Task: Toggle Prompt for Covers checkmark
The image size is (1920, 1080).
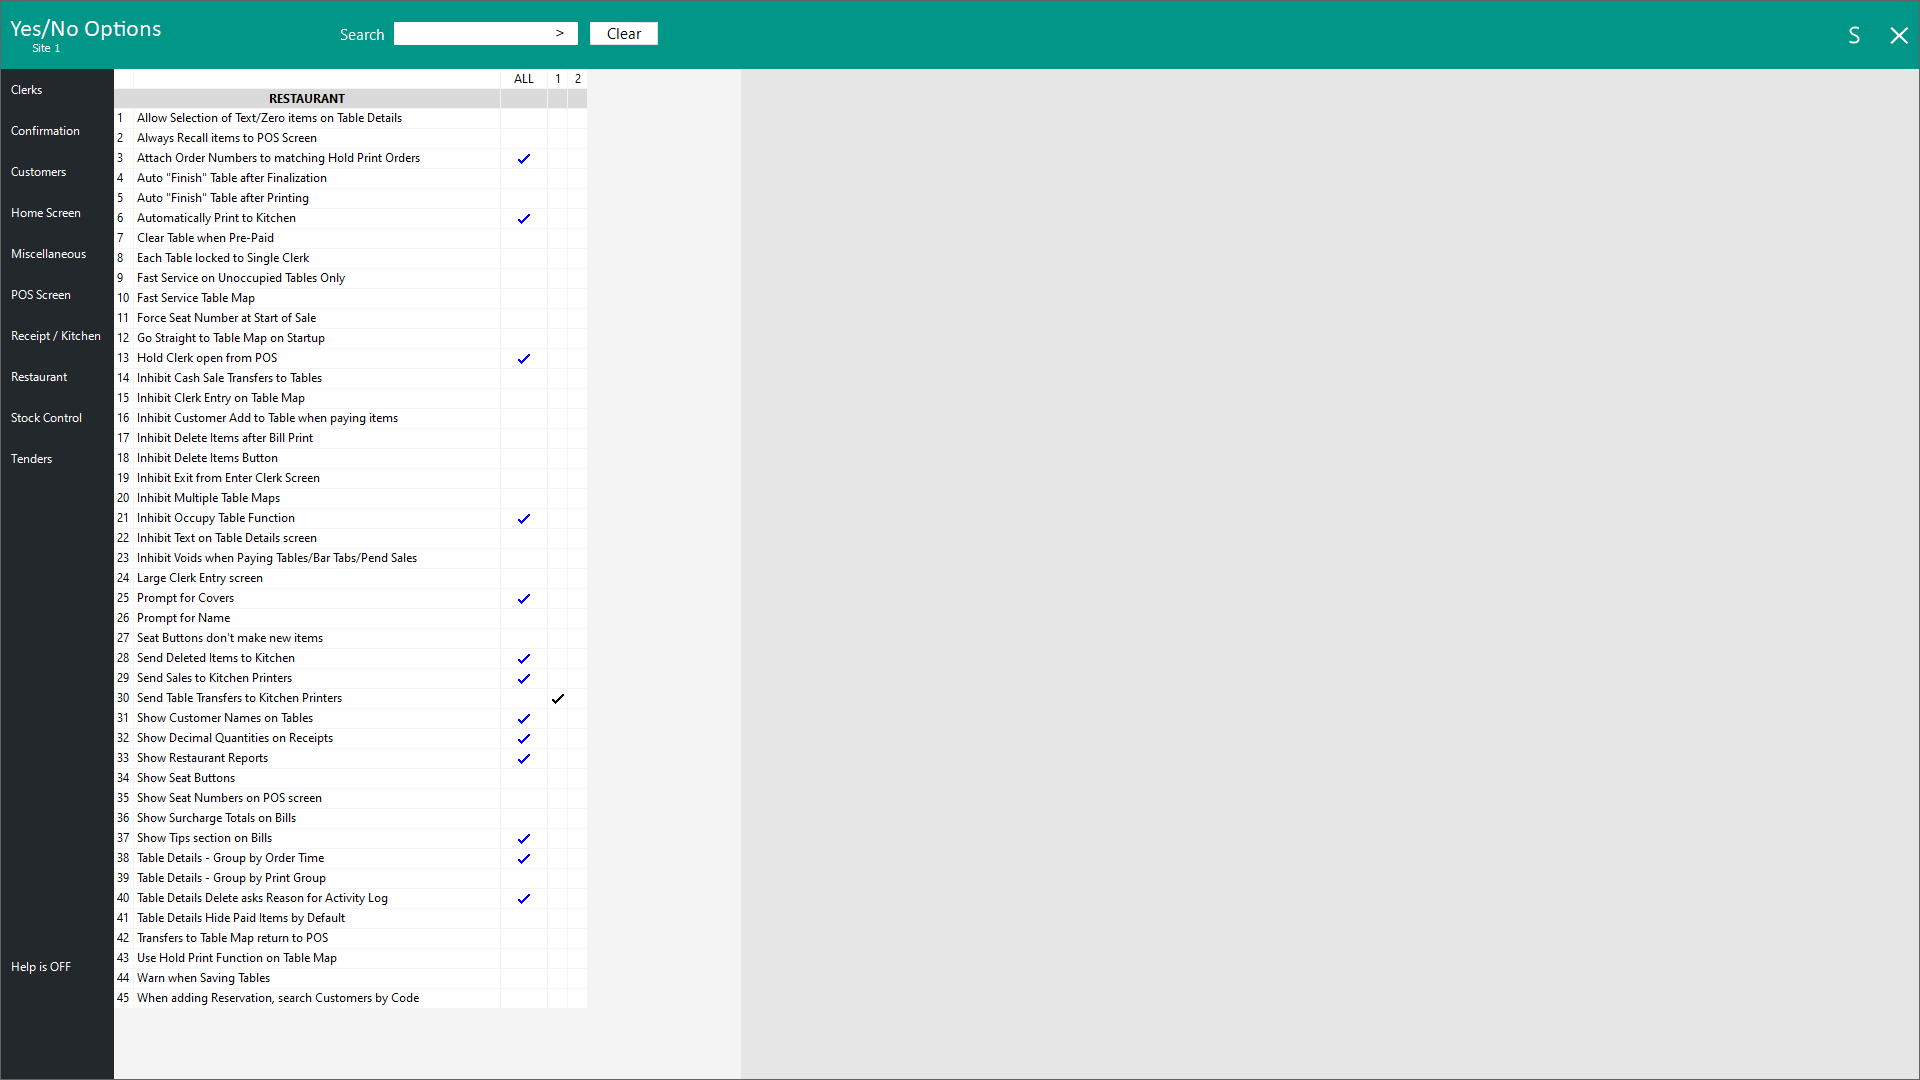Action: pos(523,598)
